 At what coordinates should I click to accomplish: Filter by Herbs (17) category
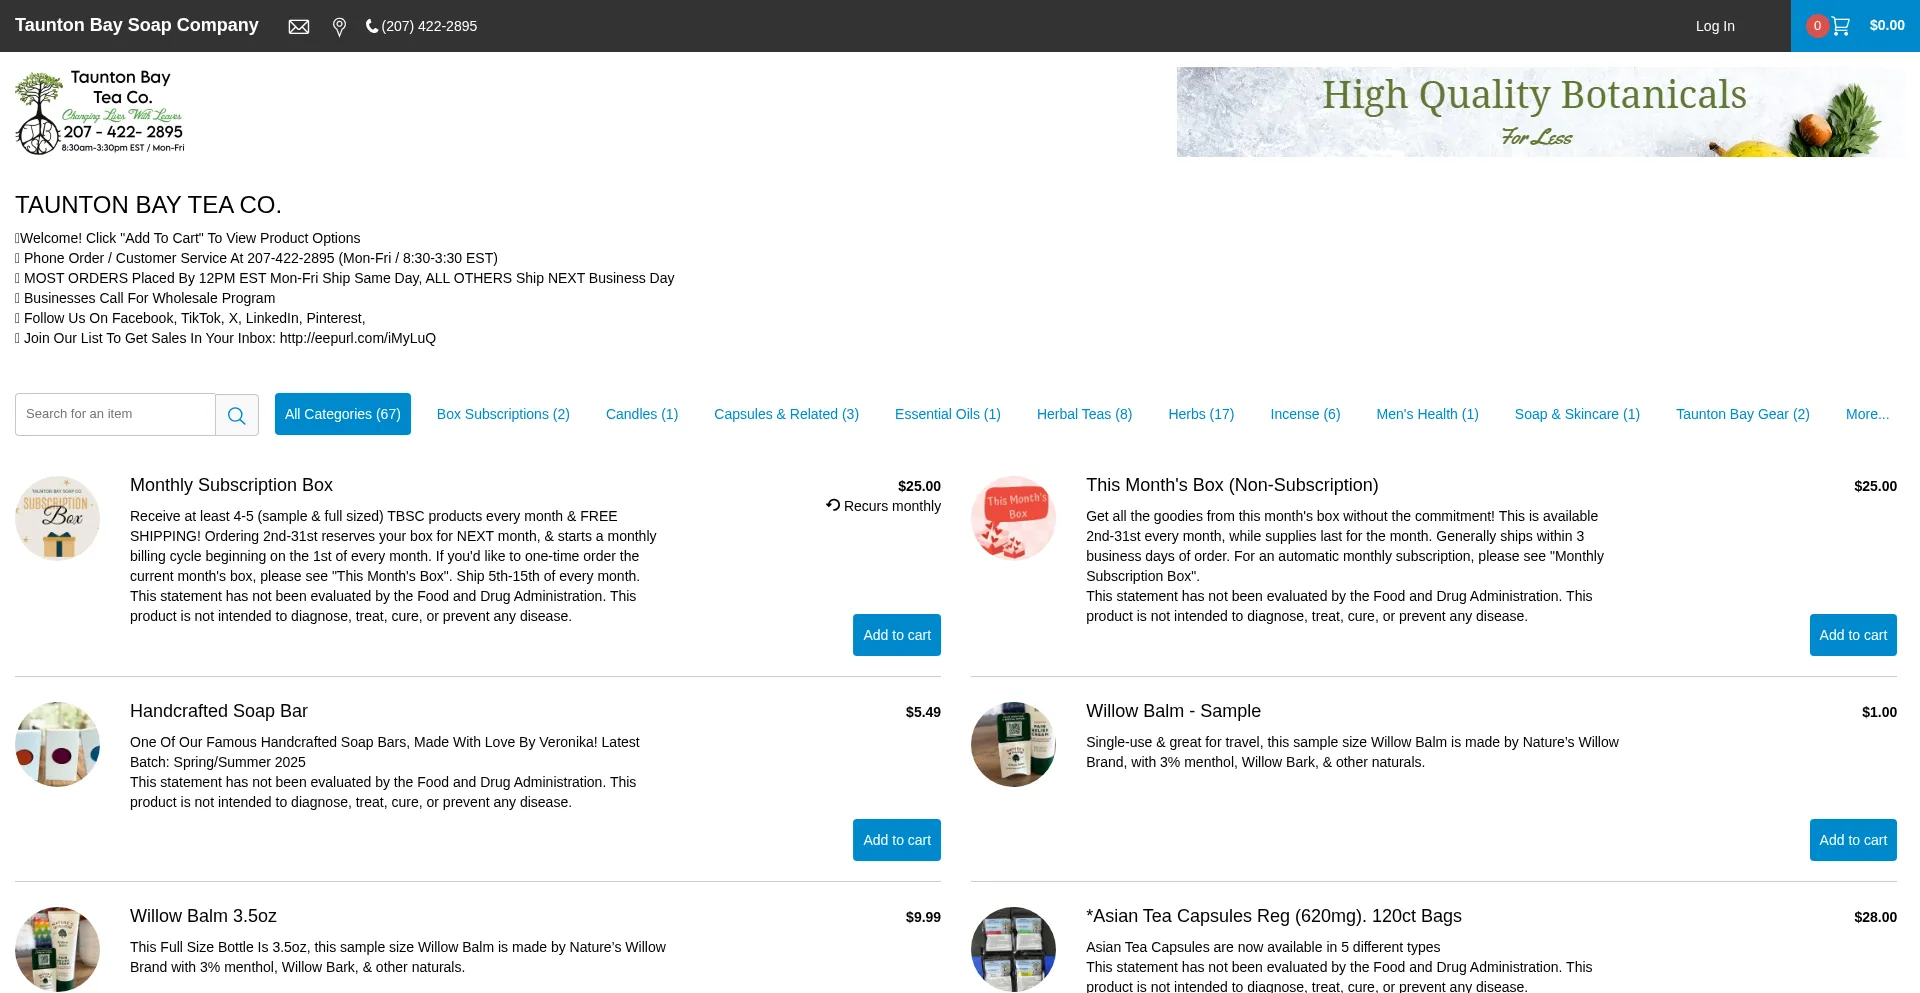(x=1201, y=414)
